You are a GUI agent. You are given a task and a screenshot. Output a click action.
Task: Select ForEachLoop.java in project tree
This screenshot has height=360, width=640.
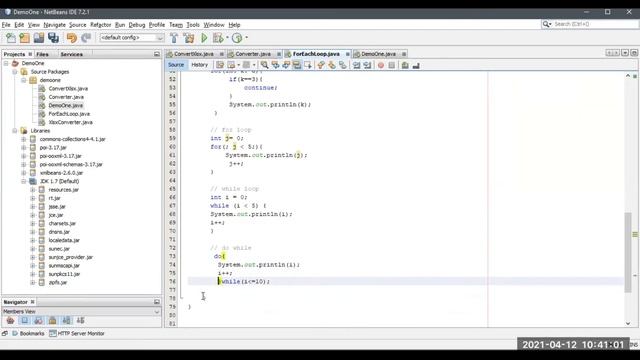click(x=69, y=114)
